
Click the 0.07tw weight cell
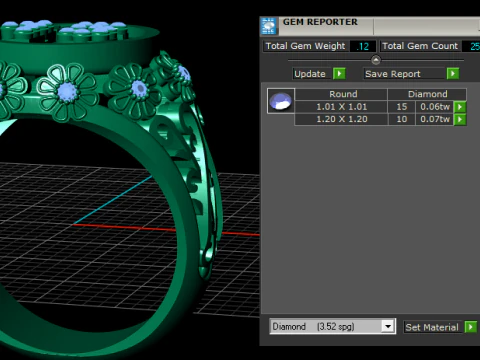(435, 119)
